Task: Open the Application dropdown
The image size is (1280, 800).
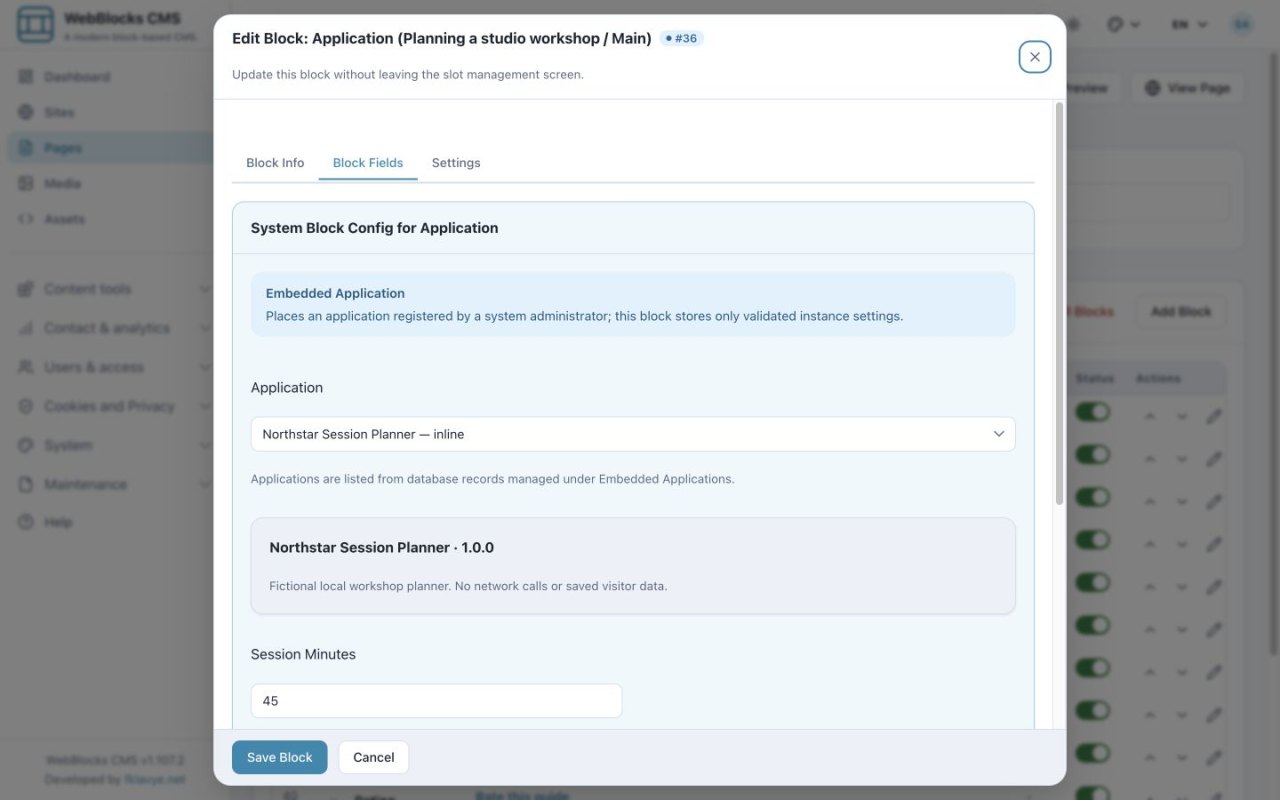Action: coord(633,434)
